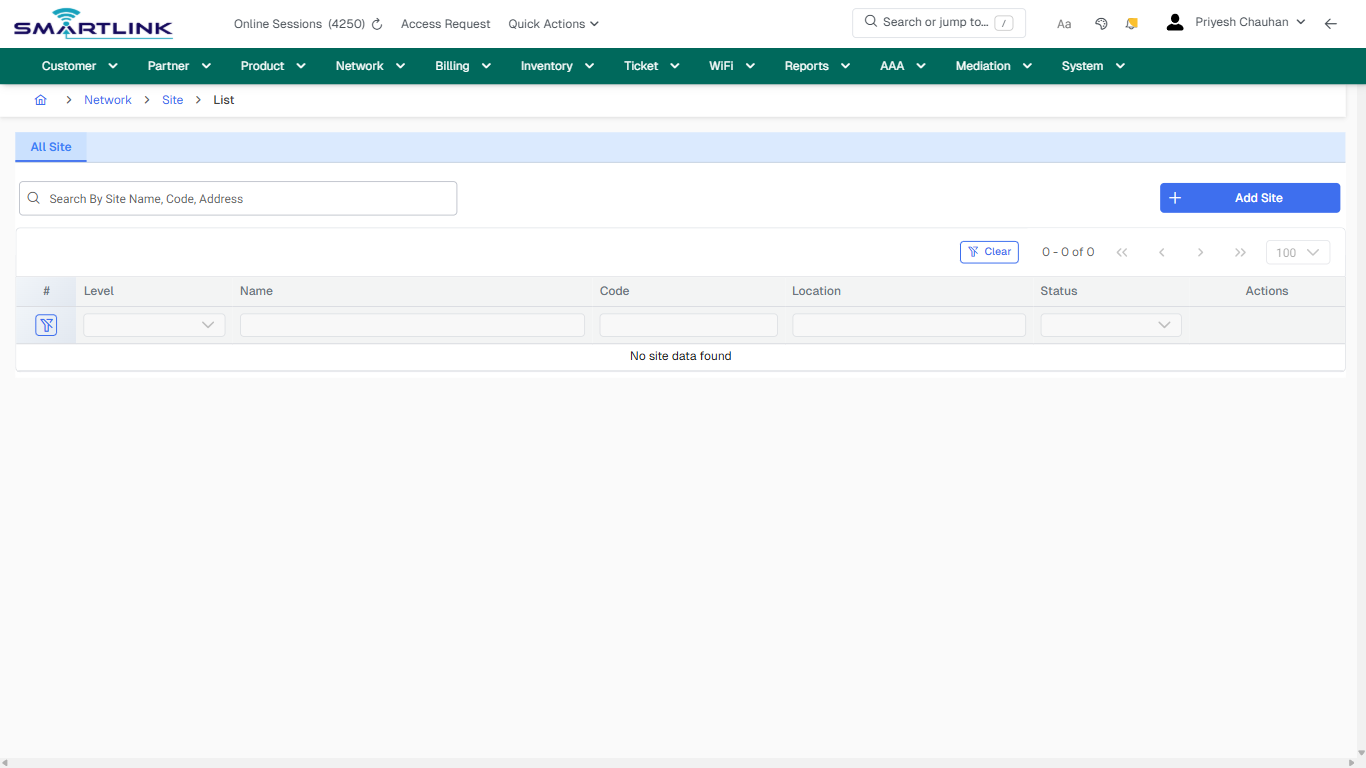The height and width of the screenshot is (768, 1366).
Task: Open the Access Request page
Action: point(445,23)
